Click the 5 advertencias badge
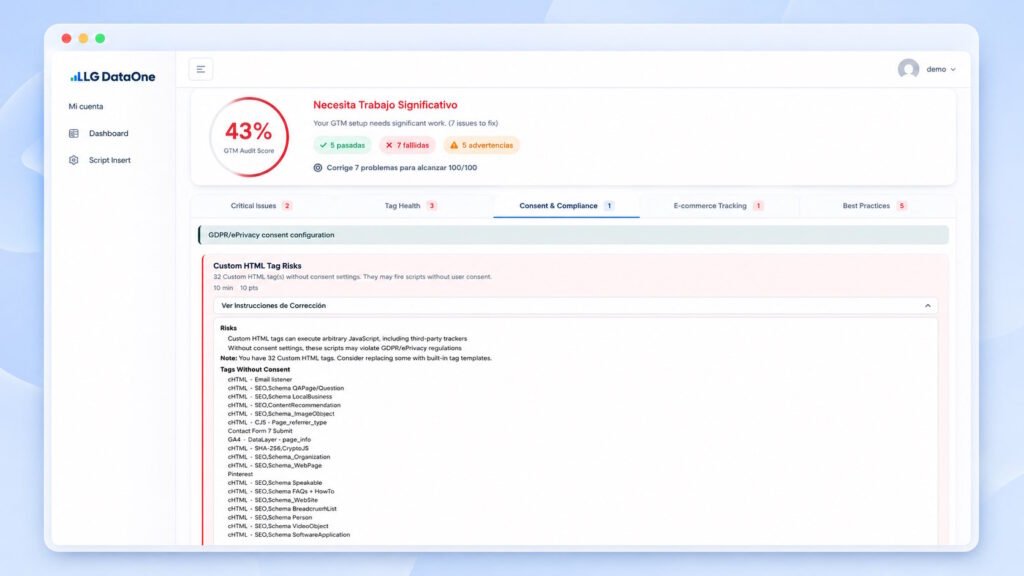 click(x=481, y=145)
